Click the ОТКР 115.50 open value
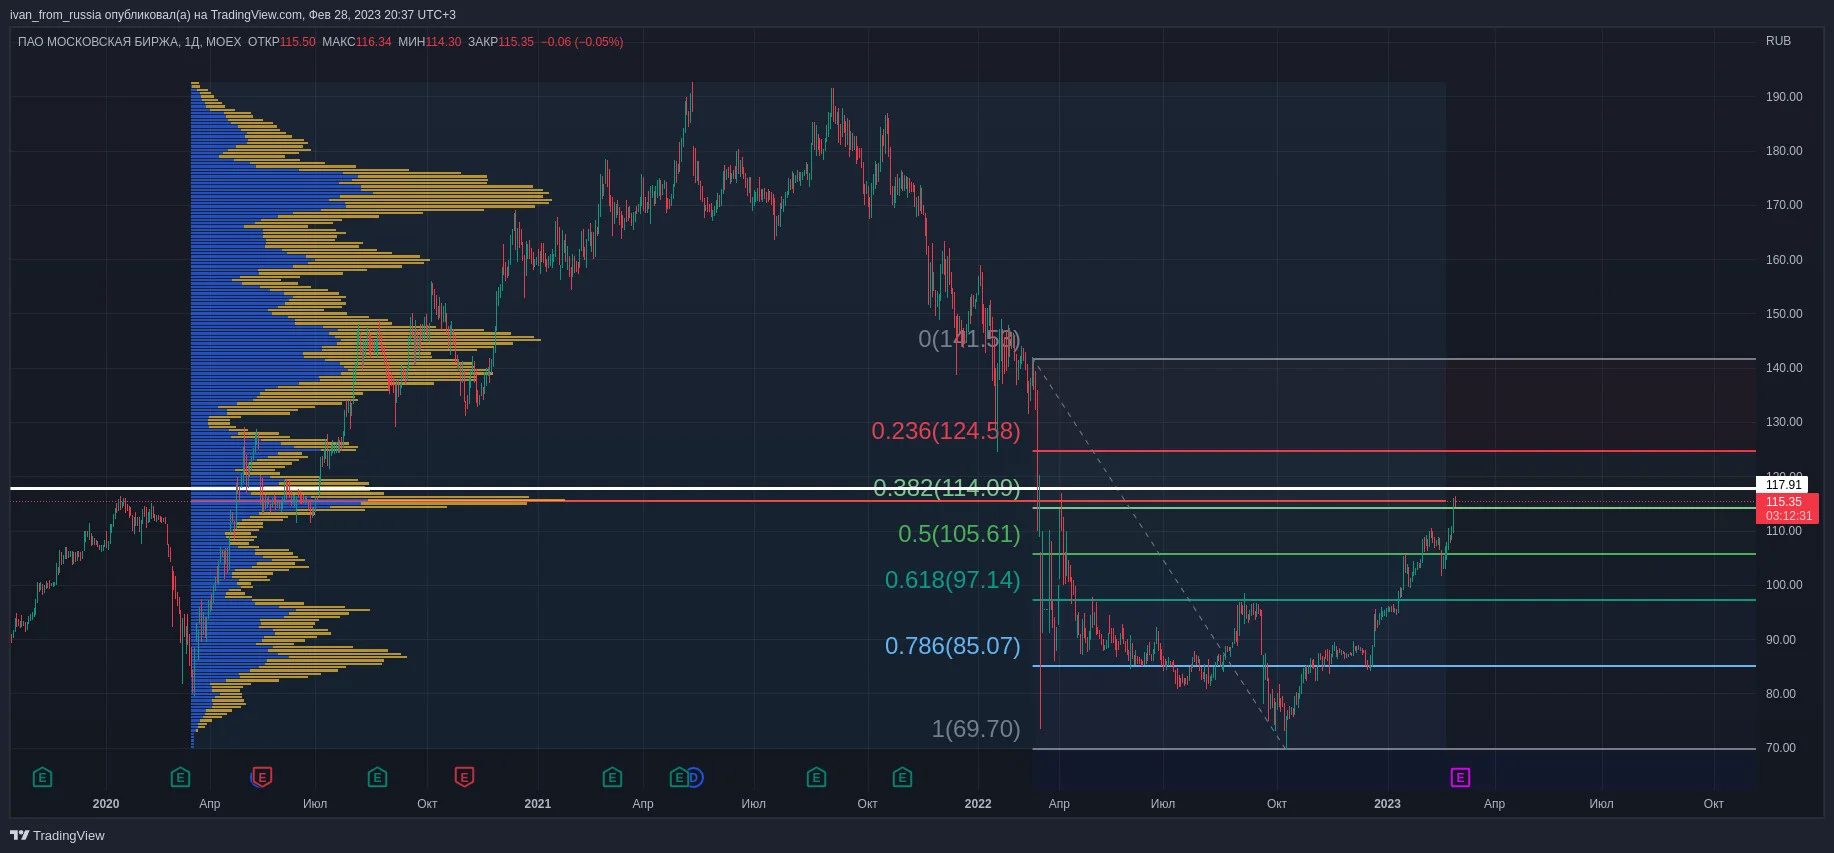Viewport: 1834px width, 853px height. pyautogui.click(x=281, y=42)
